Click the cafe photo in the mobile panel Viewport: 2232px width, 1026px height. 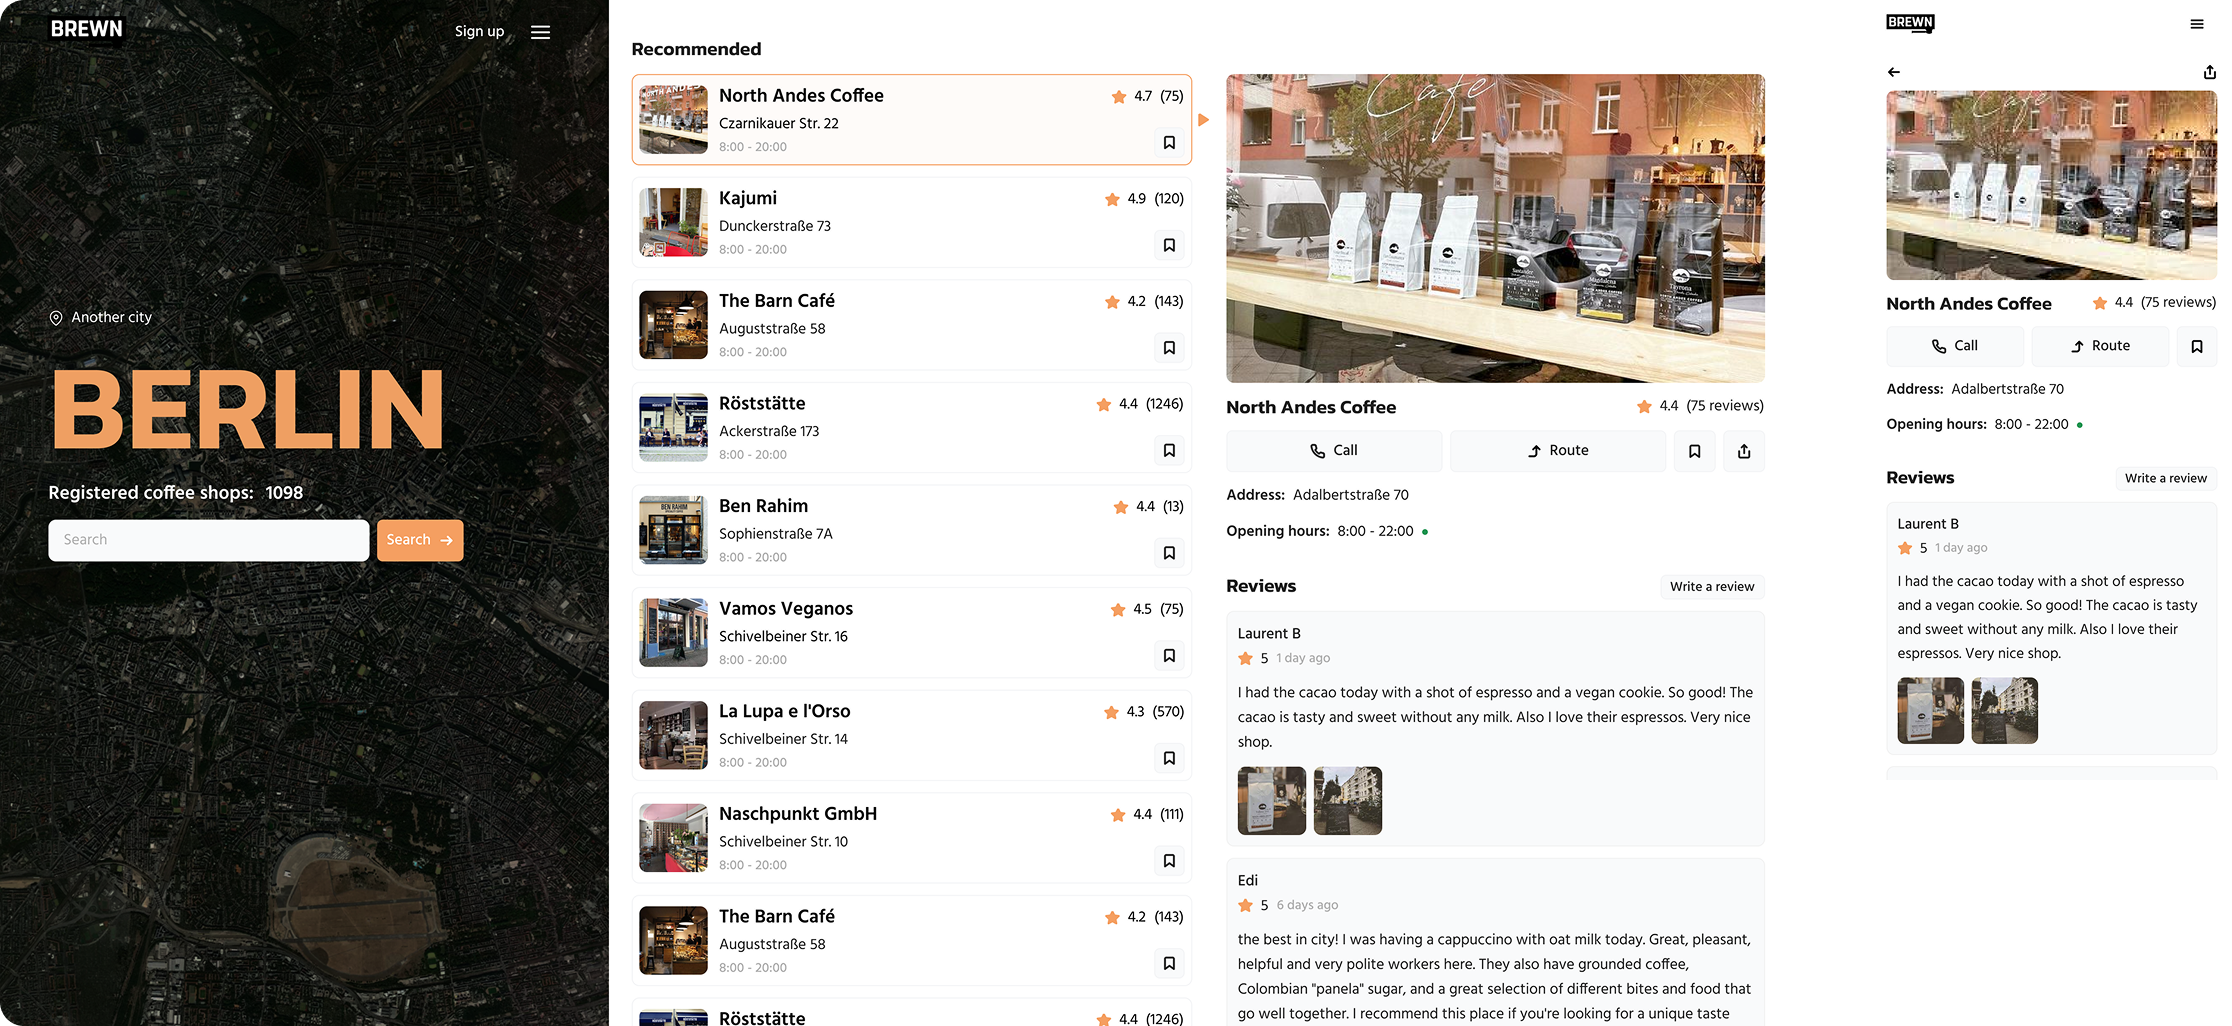tap(2051, 185)
